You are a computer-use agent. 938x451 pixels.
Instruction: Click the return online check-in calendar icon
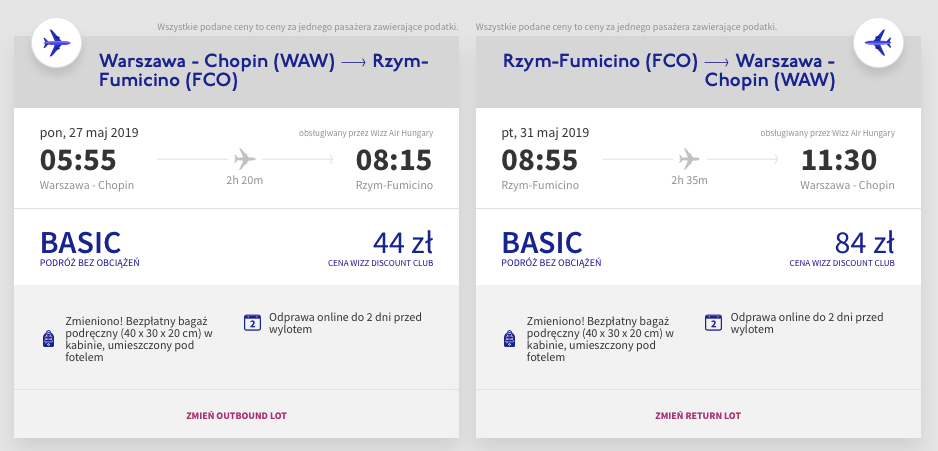coord(714,322)
